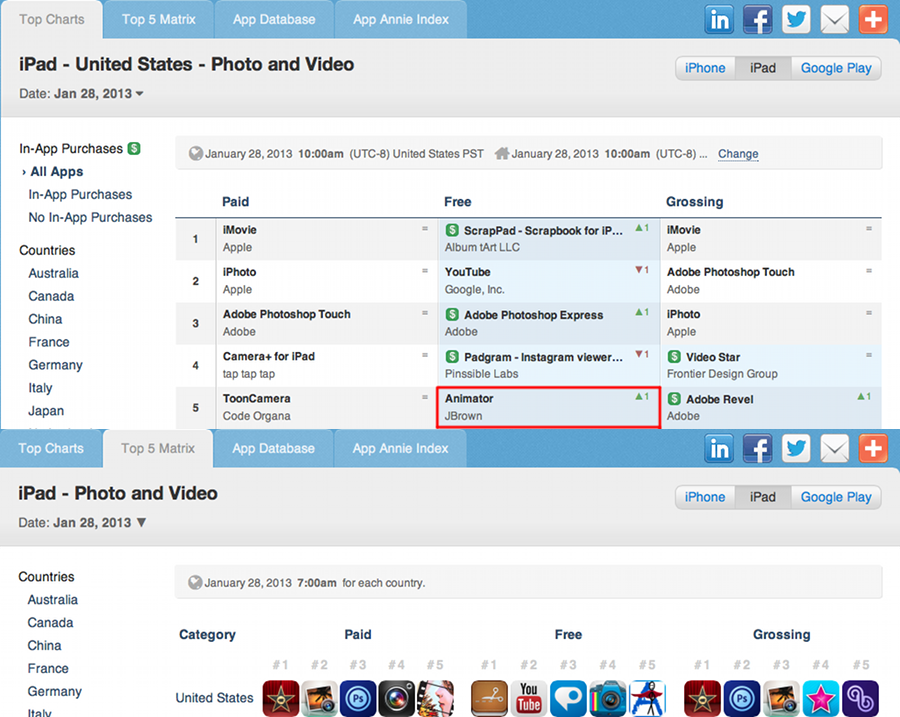900x717 pixels.
Task: Open Grossing #4 Video Star pink star icon
Action: click(x=821, y=699)
